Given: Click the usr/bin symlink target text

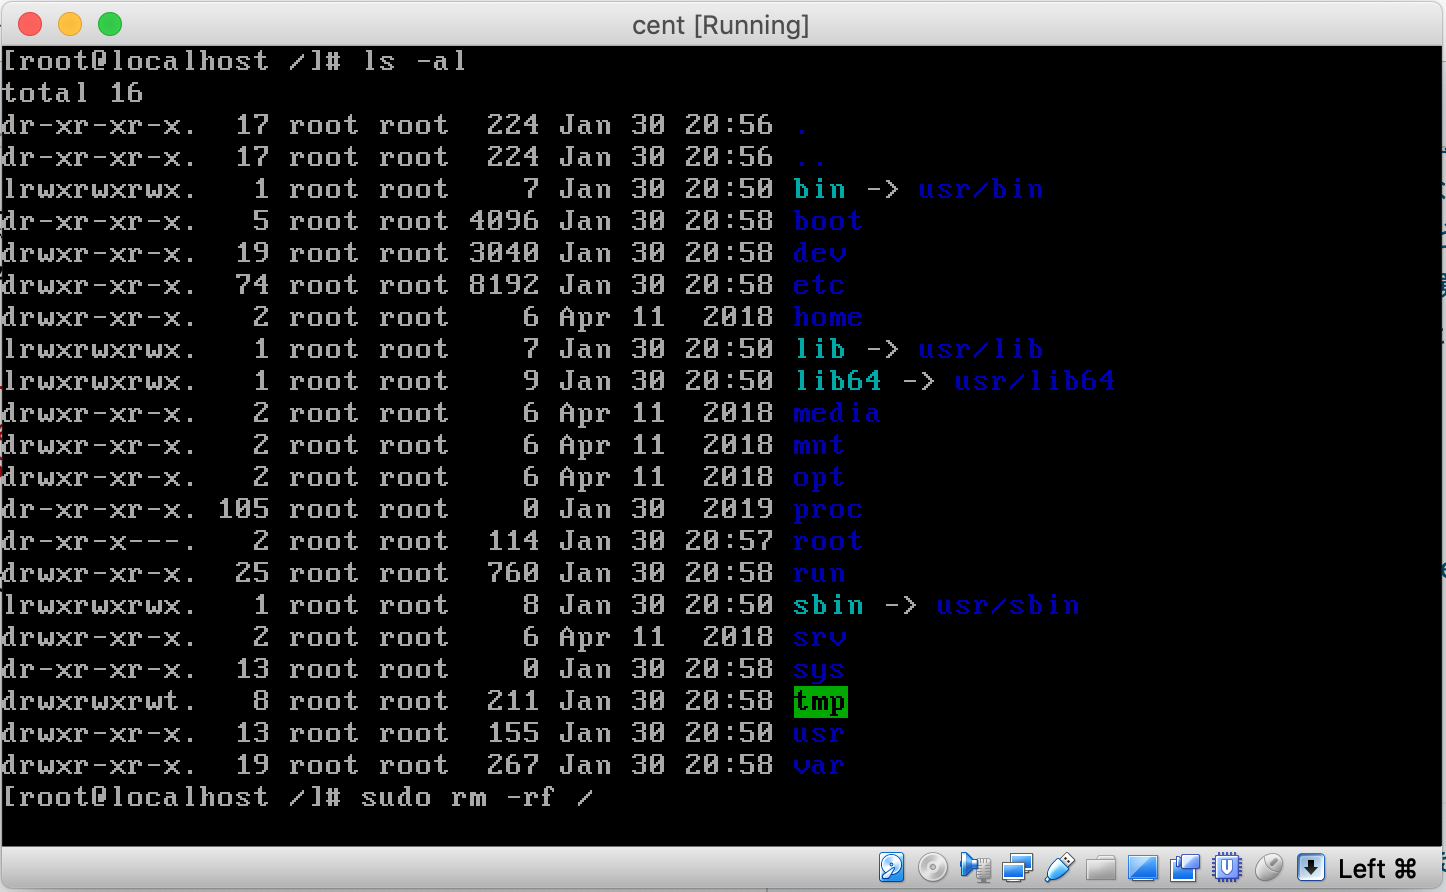Looking at the screenshot, I should click(981, 188).
